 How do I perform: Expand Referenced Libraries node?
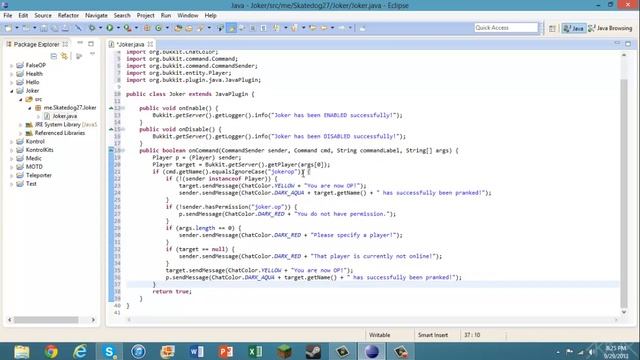click(x=20, y=133)
